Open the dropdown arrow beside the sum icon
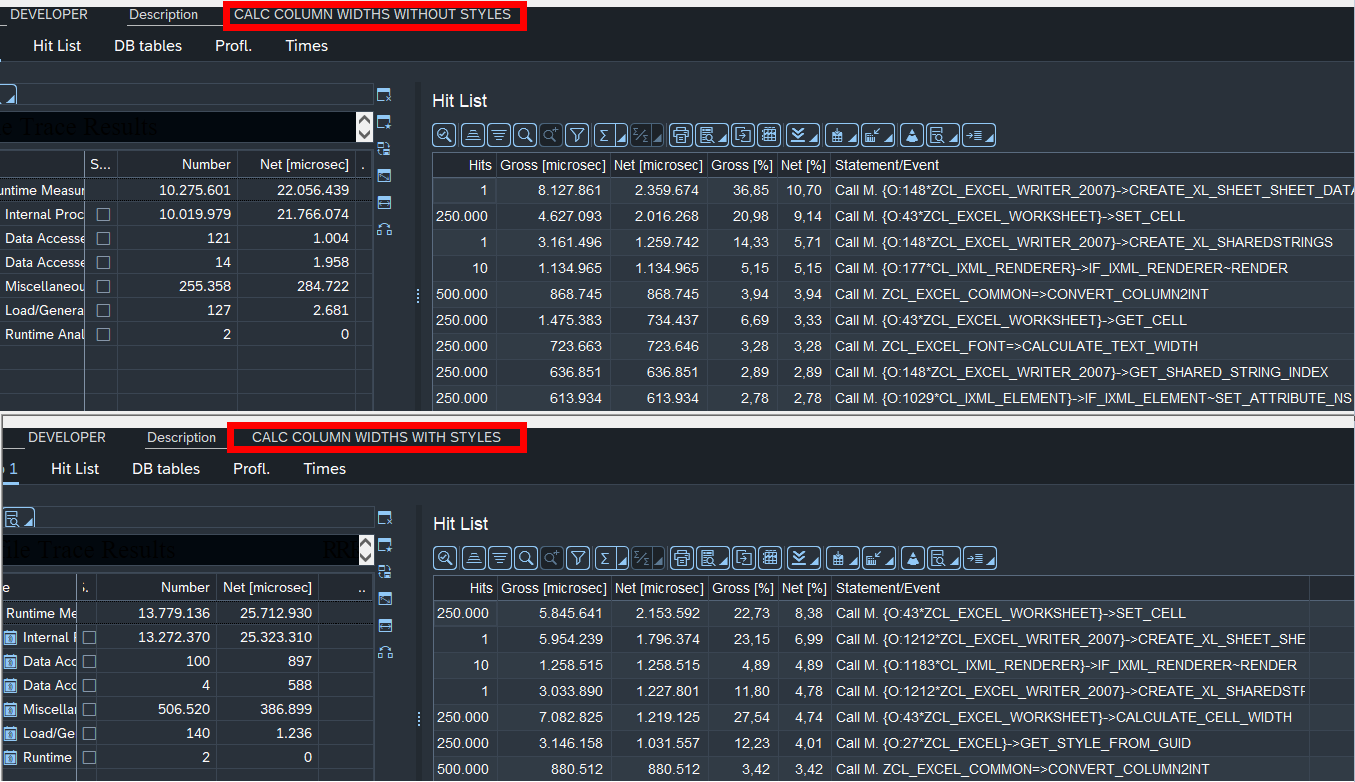Screen dimensions: 1355x782 click(x=620, y=138)
